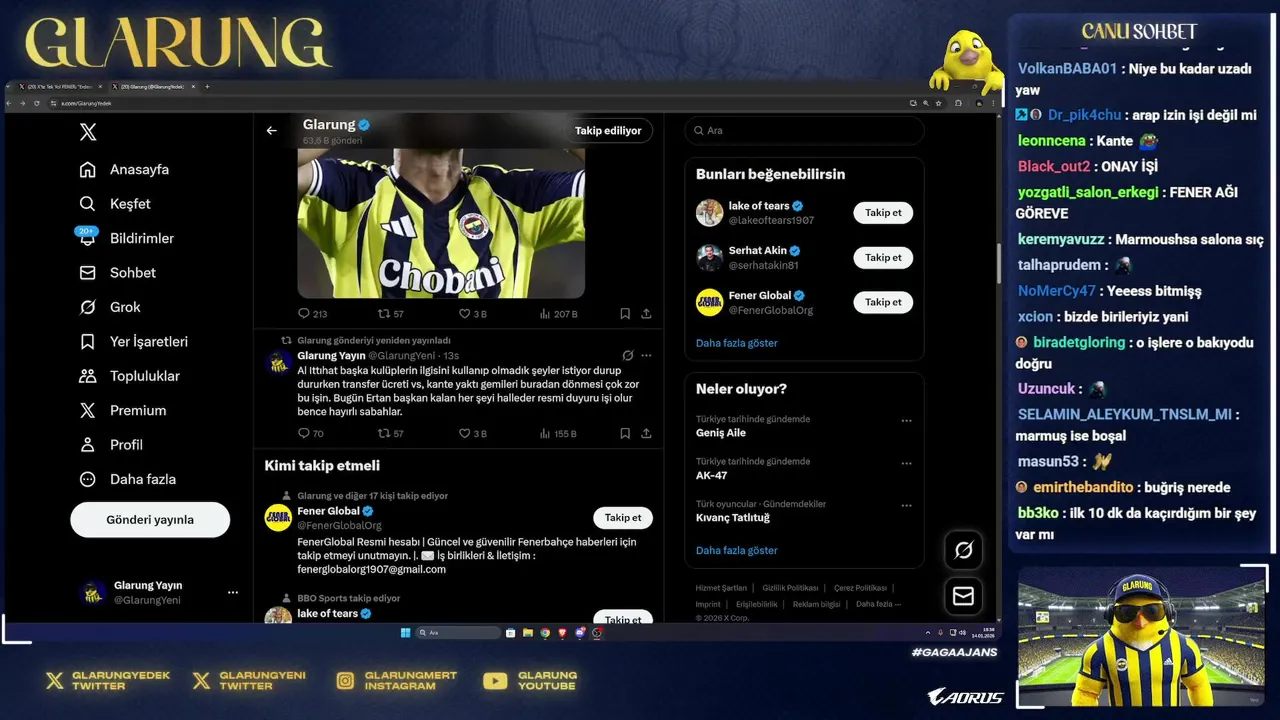Image resolution: width=1280 pixels, height=720 pixels.
Task: Switch to the first browser tab
Action: [60, 87]
